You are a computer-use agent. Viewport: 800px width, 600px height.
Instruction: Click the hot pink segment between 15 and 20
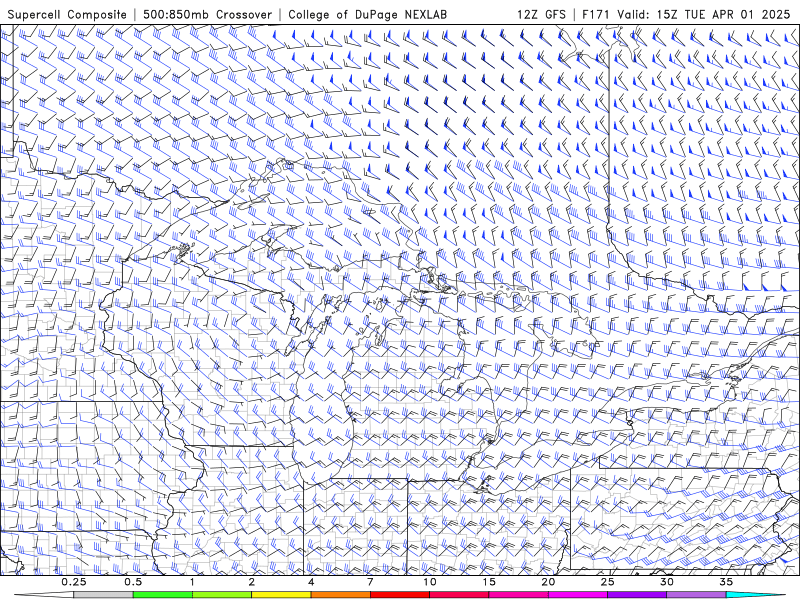(518, 595)
